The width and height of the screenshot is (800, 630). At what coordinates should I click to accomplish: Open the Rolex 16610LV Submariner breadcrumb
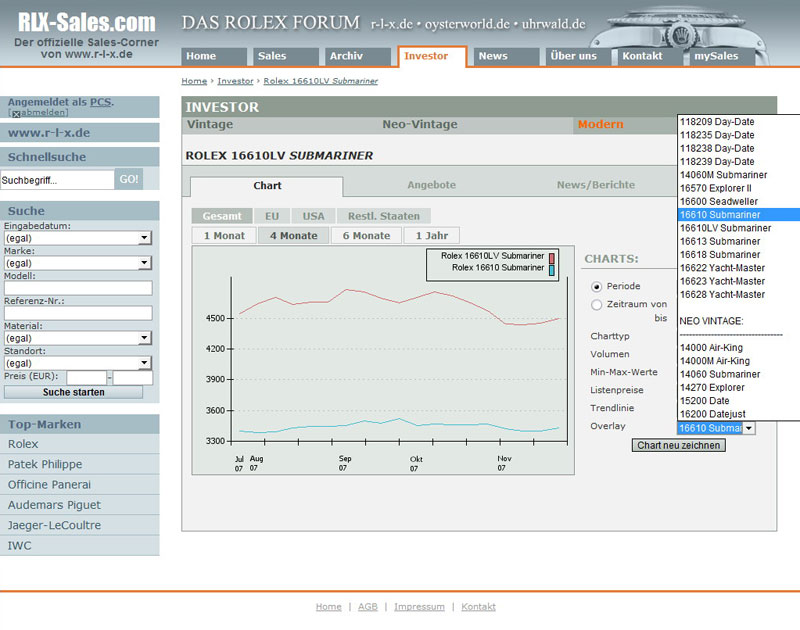320,81
